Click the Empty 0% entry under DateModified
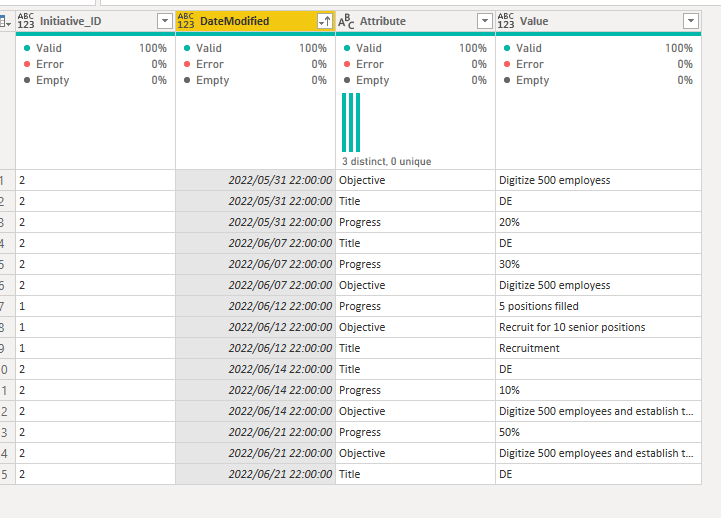The image size is (721, 518). 255,80
